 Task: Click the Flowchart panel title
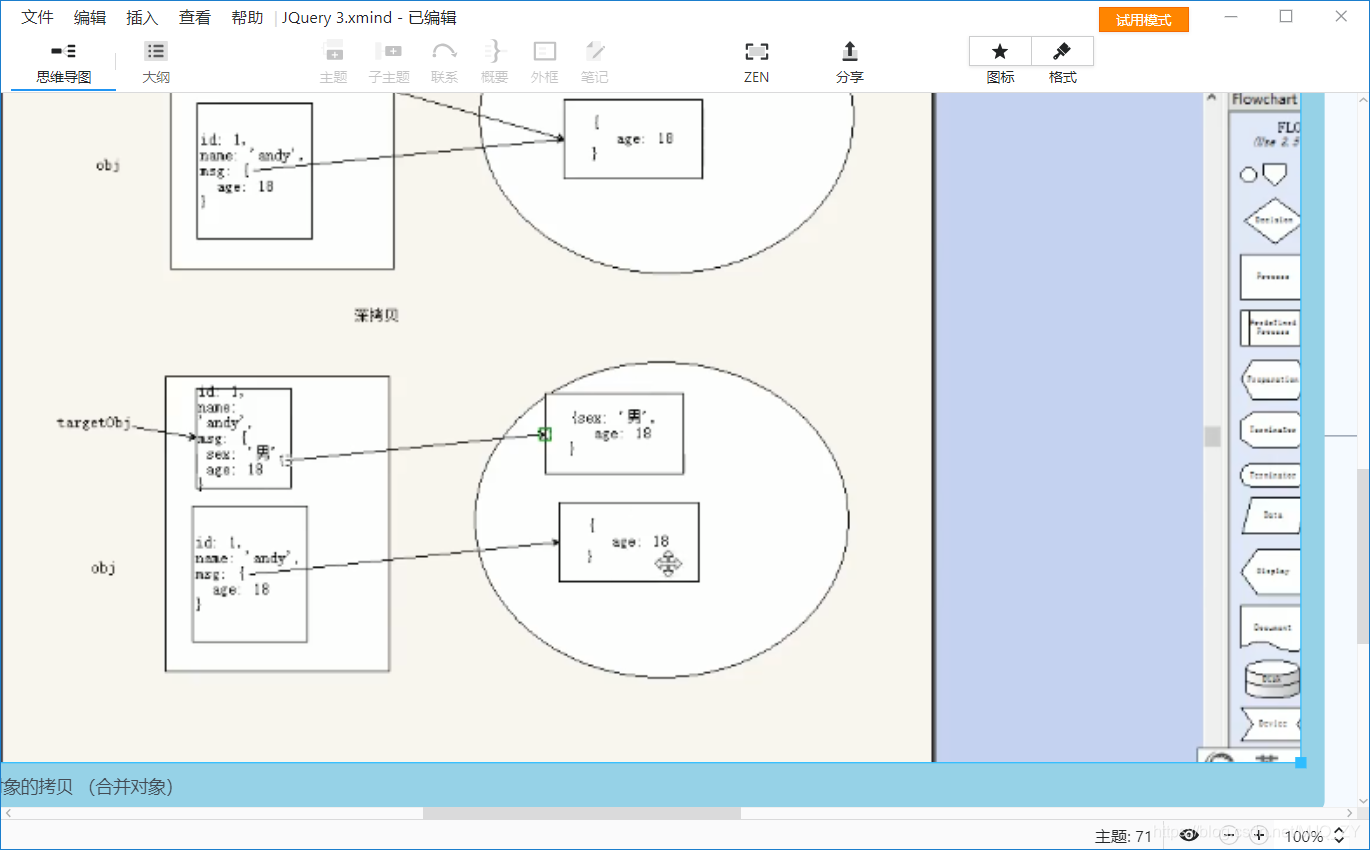pyautogui.click(x=1264, y=100)
